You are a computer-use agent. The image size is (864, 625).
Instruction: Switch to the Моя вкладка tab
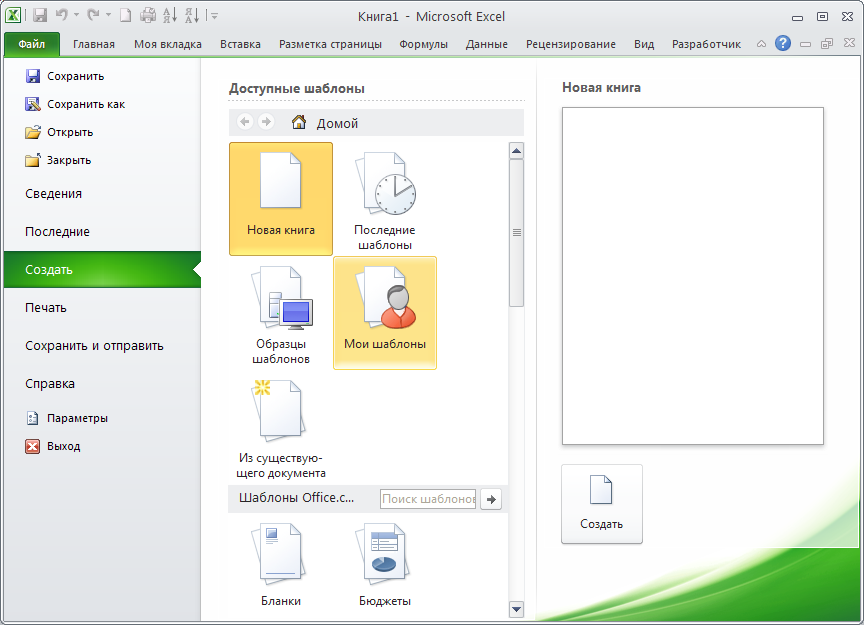tap(168, 44)
